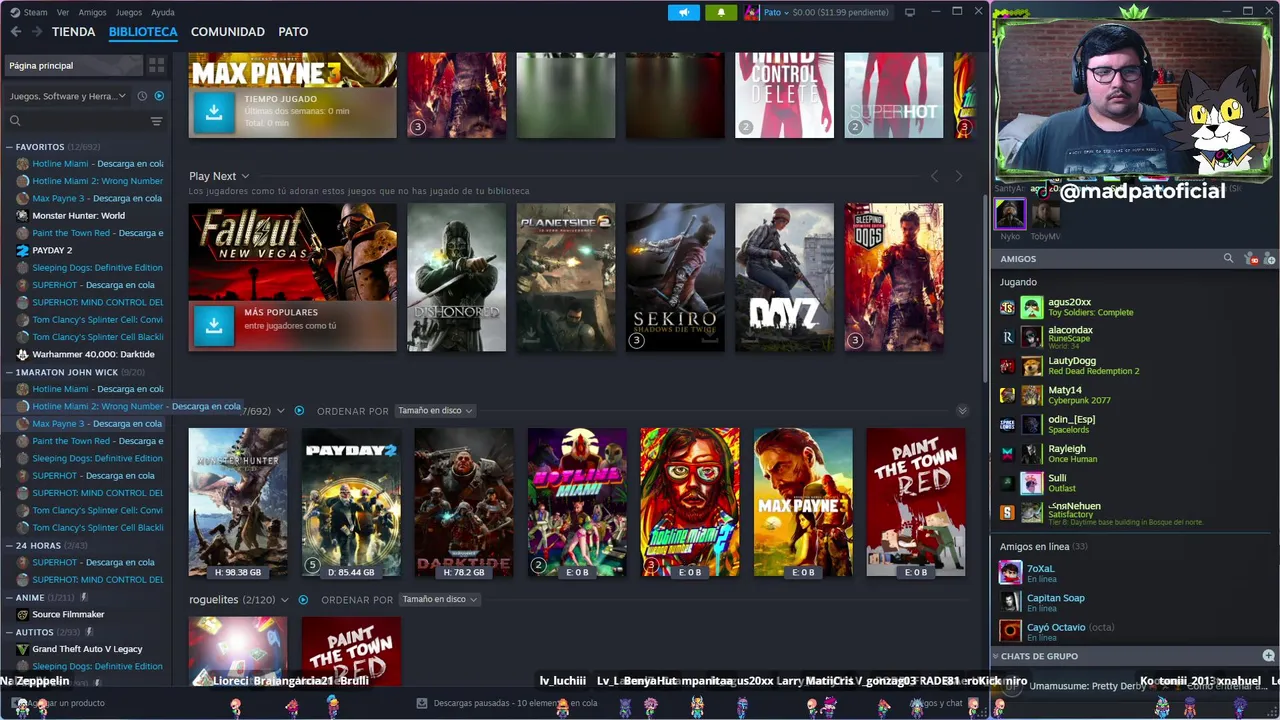Screen dimensions: 1280x720
Task: Open the Dishonored game cover
Action: click(x=457, y=277)
